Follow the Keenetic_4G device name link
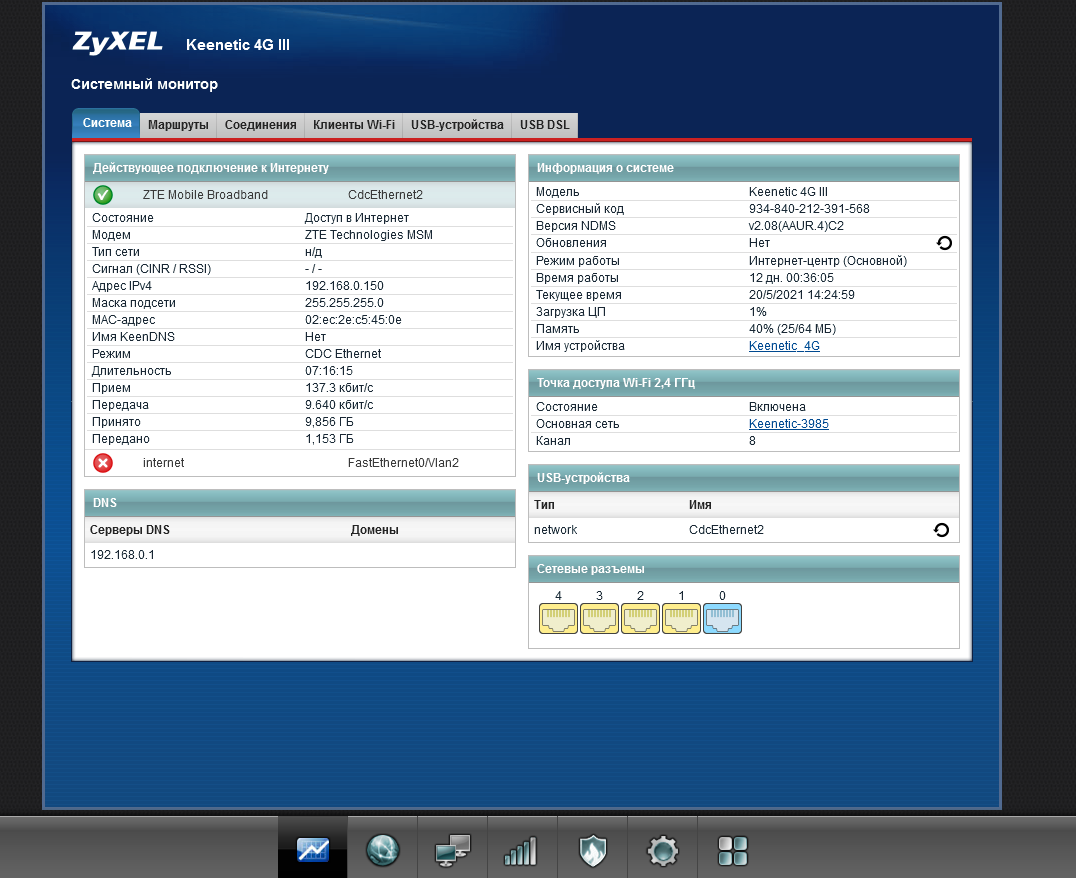 [x=784, y=346]
